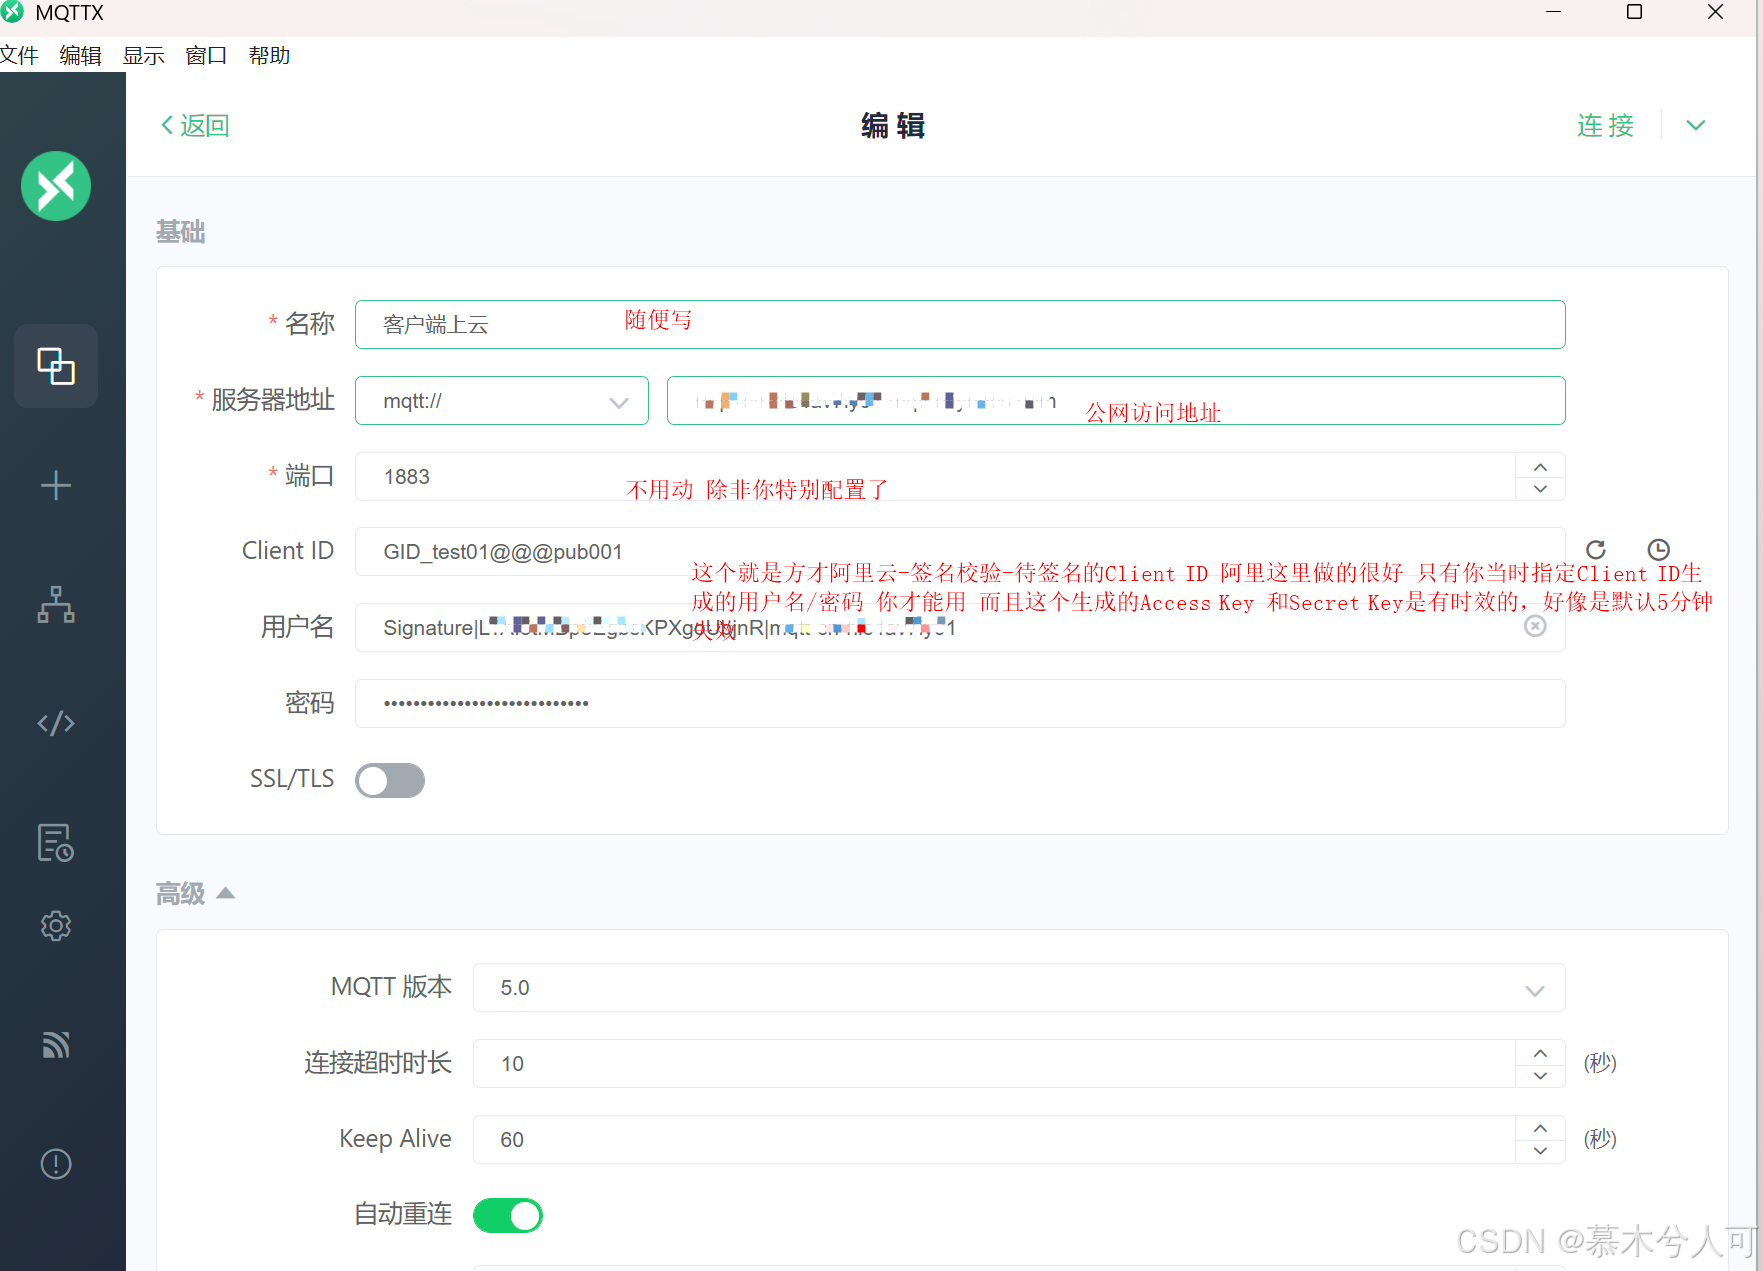The height and width of the screenshot is (1271, 1763).
Task: Disable the 自动重连 auto reconnect switch
Action: 508,1216
